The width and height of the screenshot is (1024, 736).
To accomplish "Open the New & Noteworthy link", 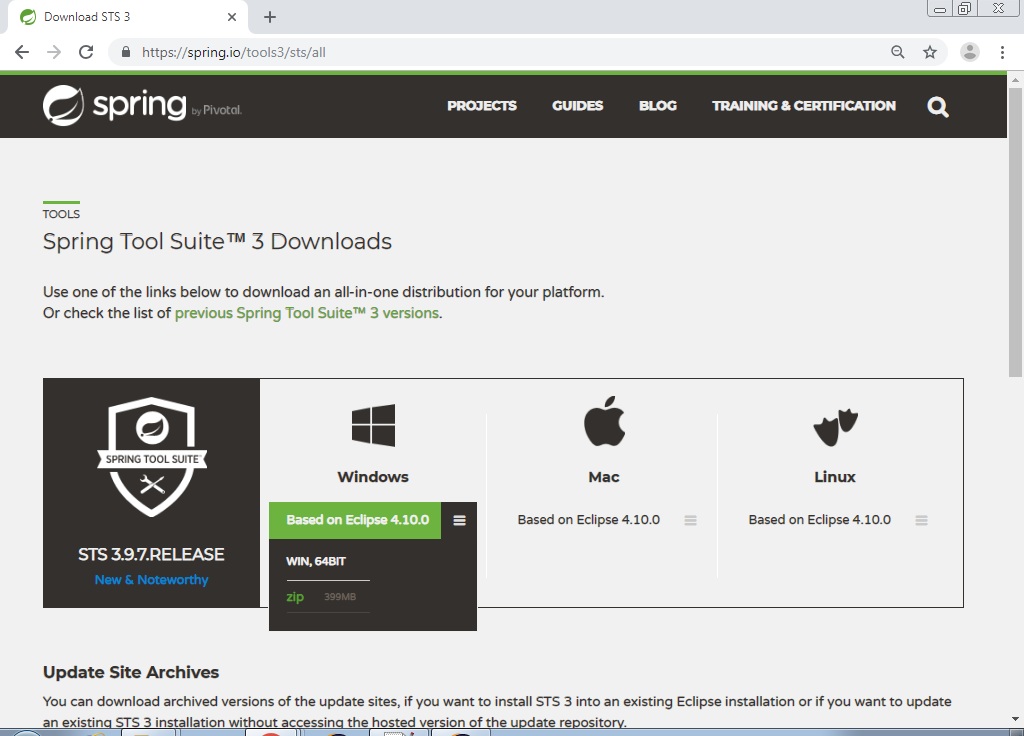I will coord(151,580).
